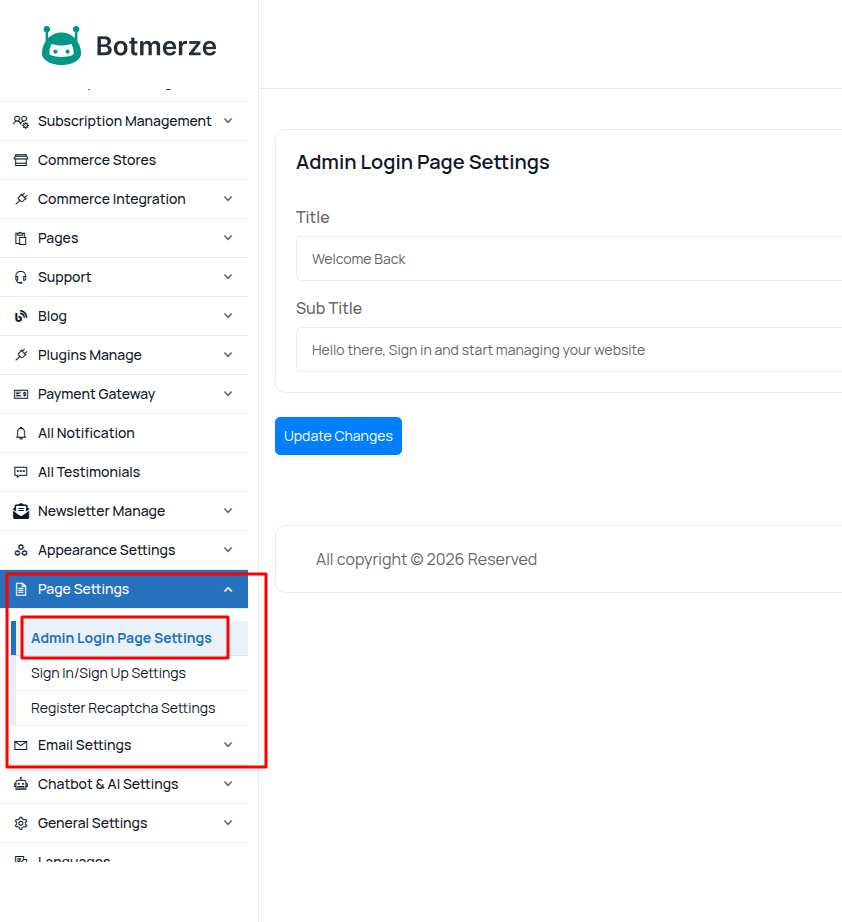Collapse the Page Settings menu chevron
This screenshot has width=842, height=922.
tap(228, 589)
